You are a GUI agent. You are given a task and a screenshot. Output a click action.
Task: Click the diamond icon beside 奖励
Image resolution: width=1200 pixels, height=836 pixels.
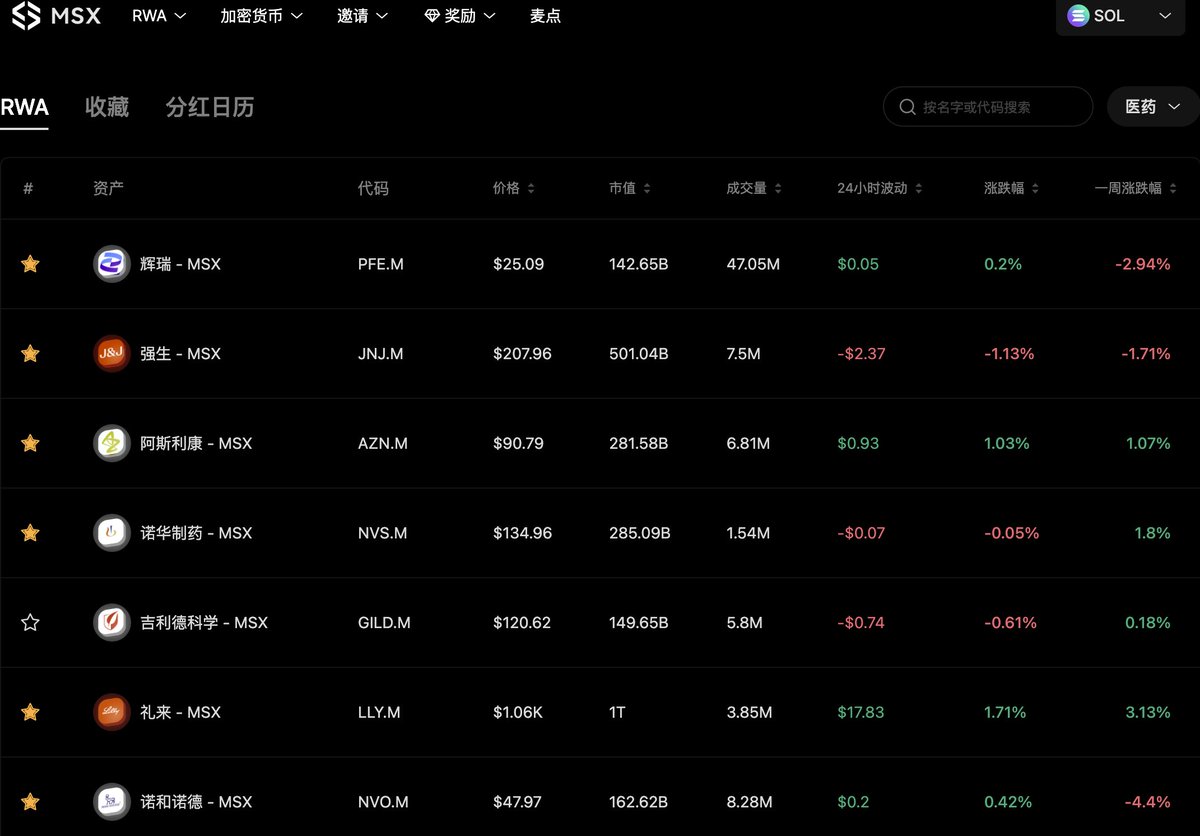pyautogui.click(x=431, y=16)
